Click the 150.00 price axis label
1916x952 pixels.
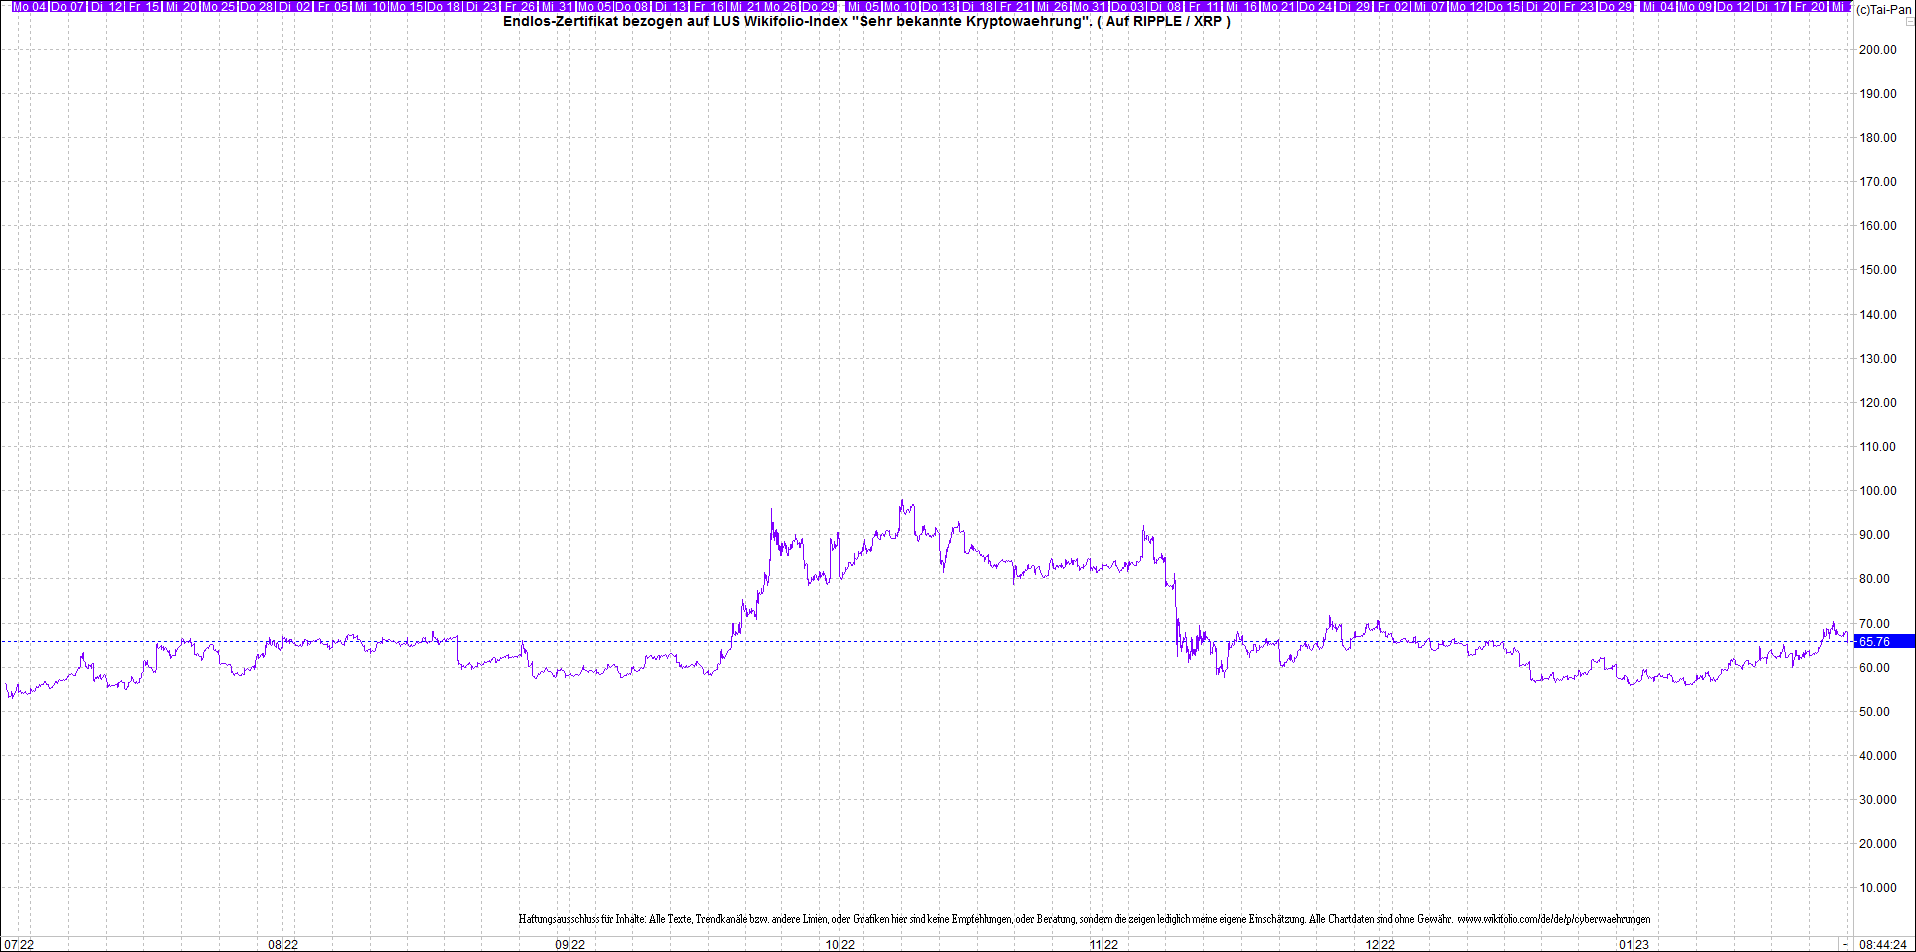(x=1877, y=269)
